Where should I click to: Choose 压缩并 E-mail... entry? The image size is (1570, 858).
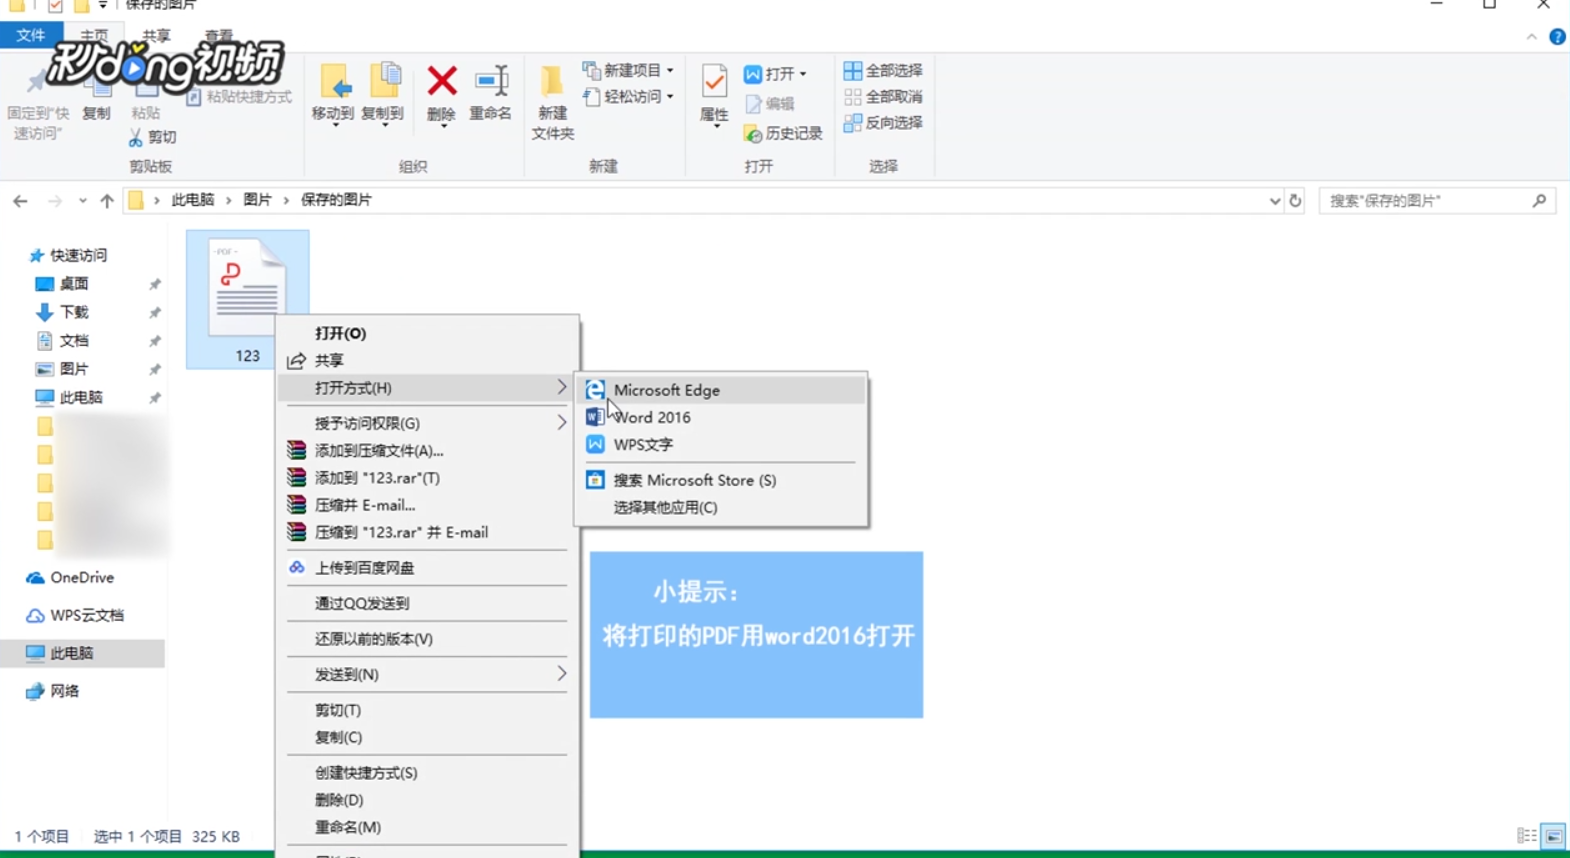click(x=427, y=505)
